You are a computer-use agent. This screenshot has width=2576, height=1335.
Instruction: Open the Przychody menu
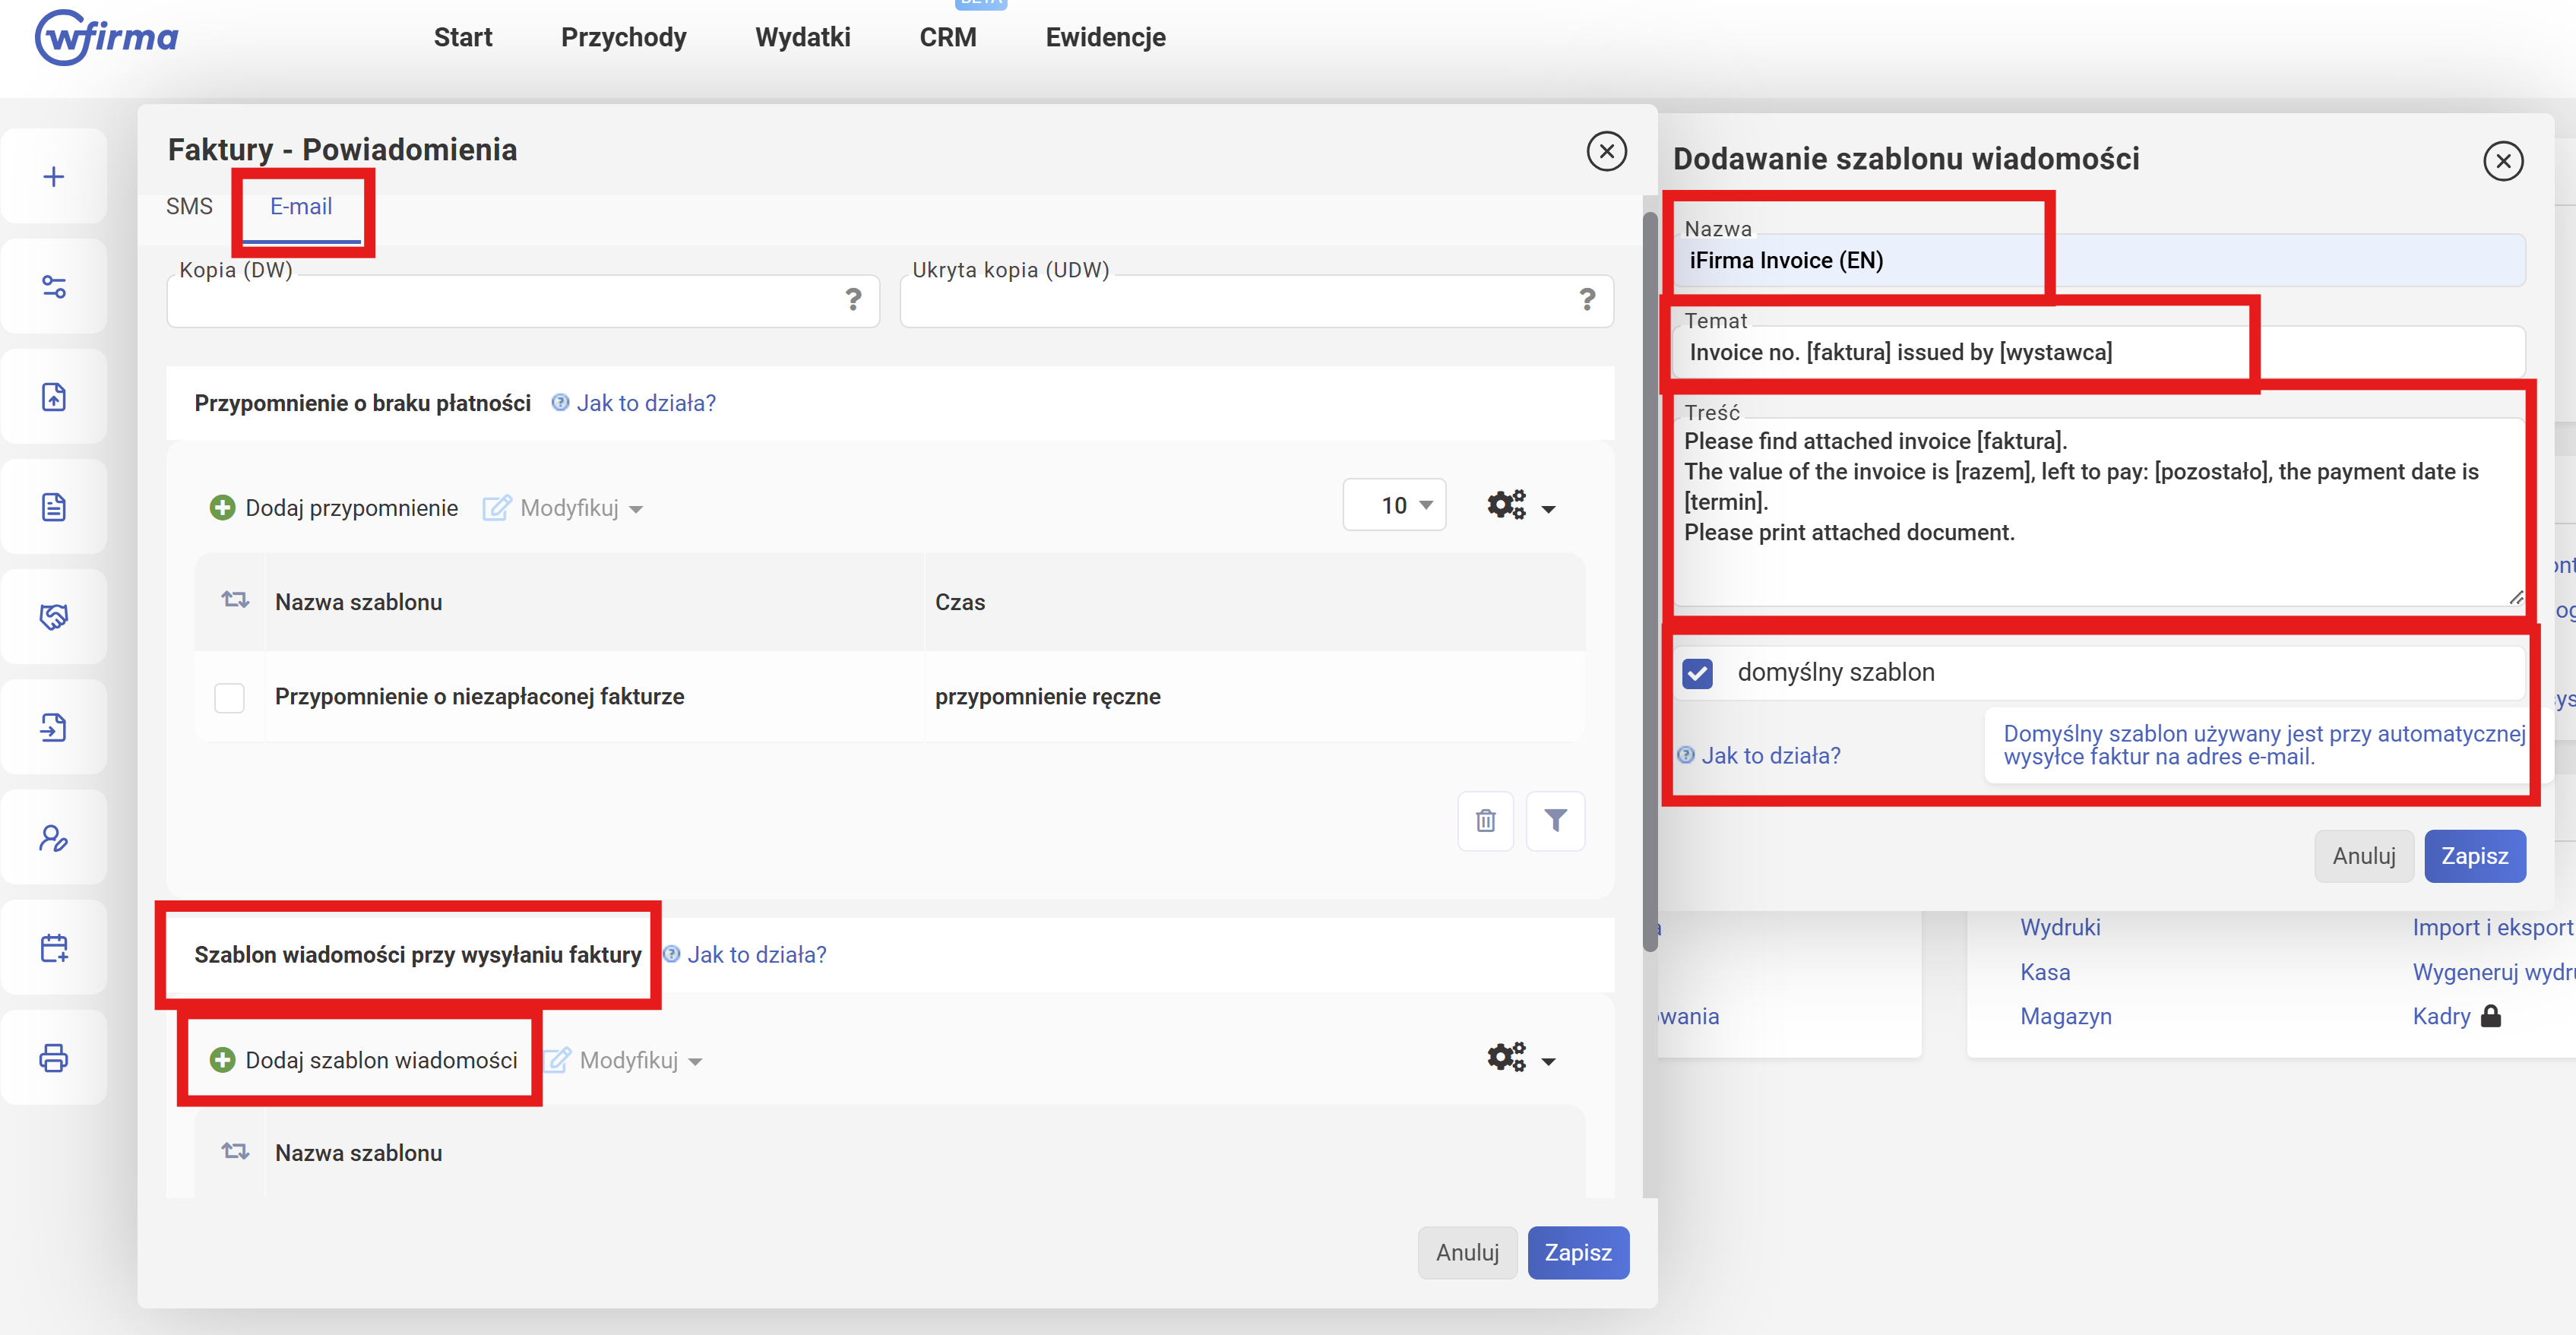coord(623,38)
